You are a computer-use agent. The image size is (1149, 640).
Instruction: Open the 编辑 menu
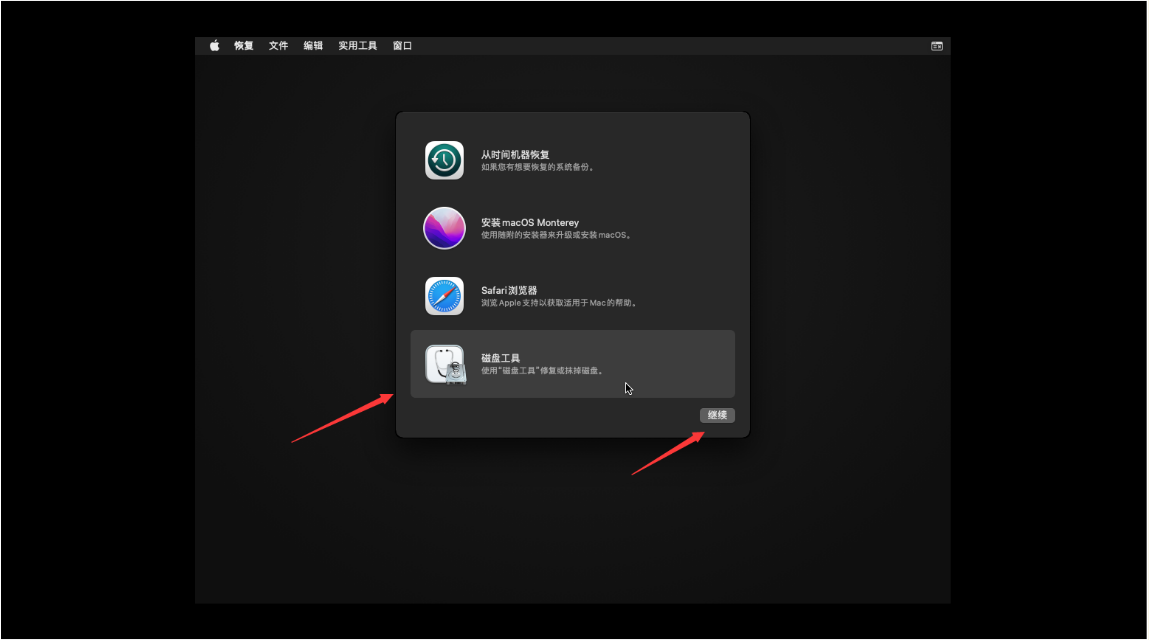pos(313,45)
